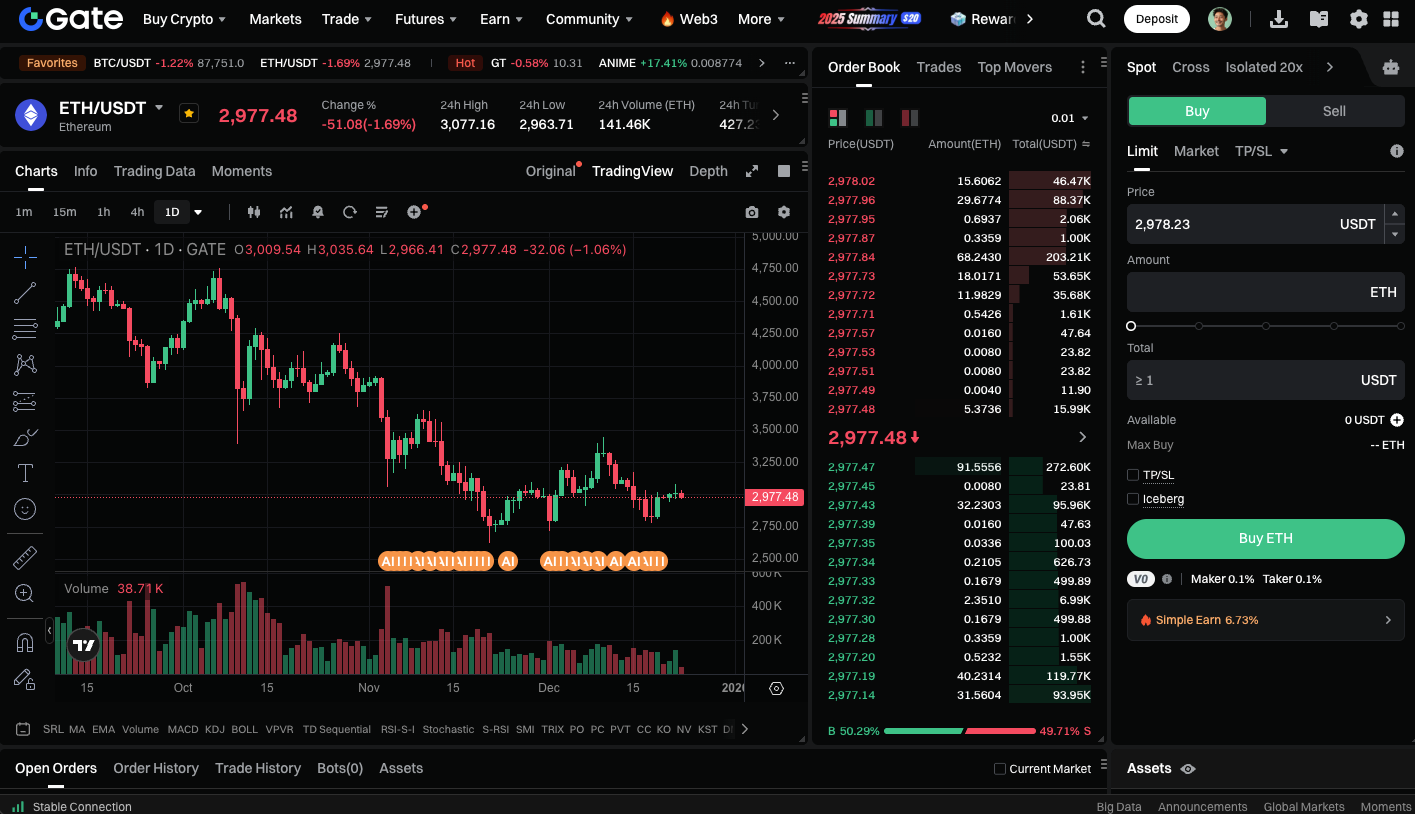Open chart settings gear icon

click(x=783, y=212)
